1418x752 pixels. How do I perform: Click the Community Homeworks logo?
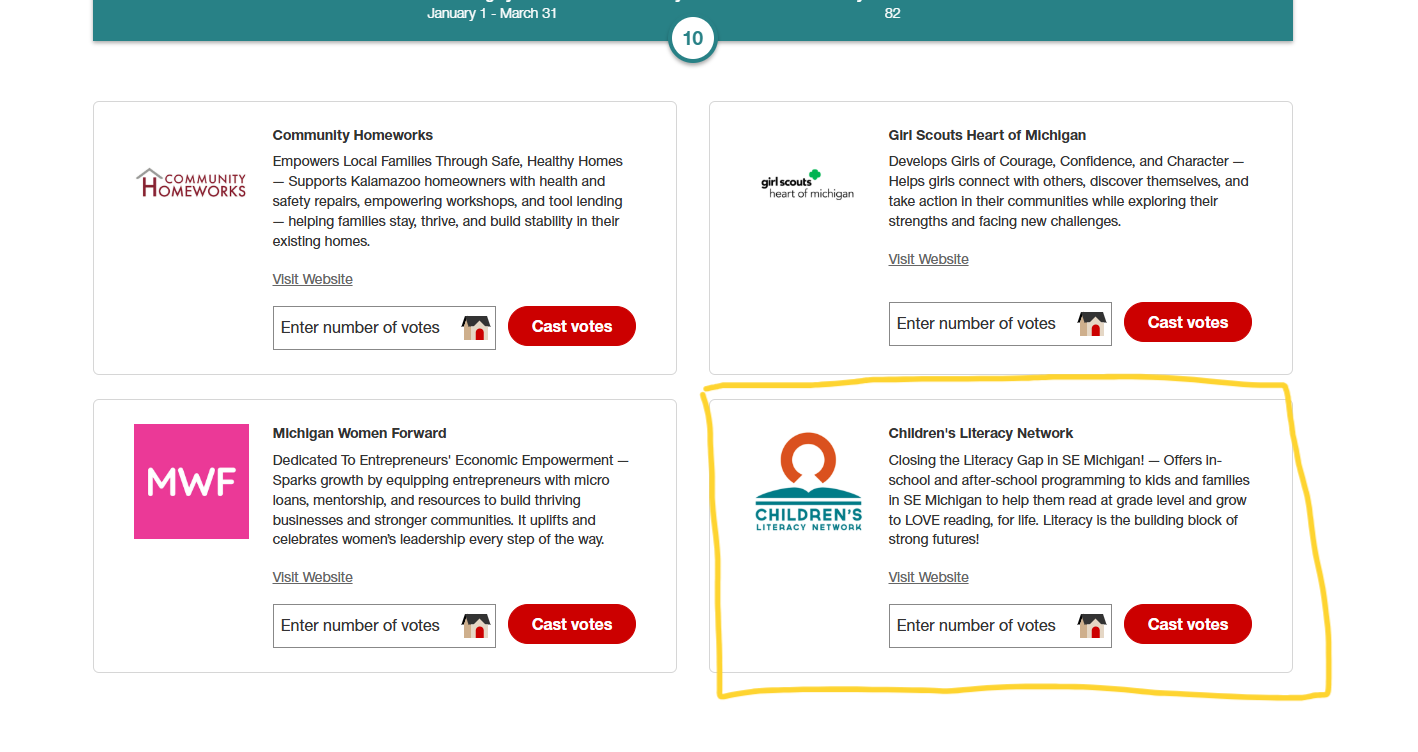(x=191, y=183)
